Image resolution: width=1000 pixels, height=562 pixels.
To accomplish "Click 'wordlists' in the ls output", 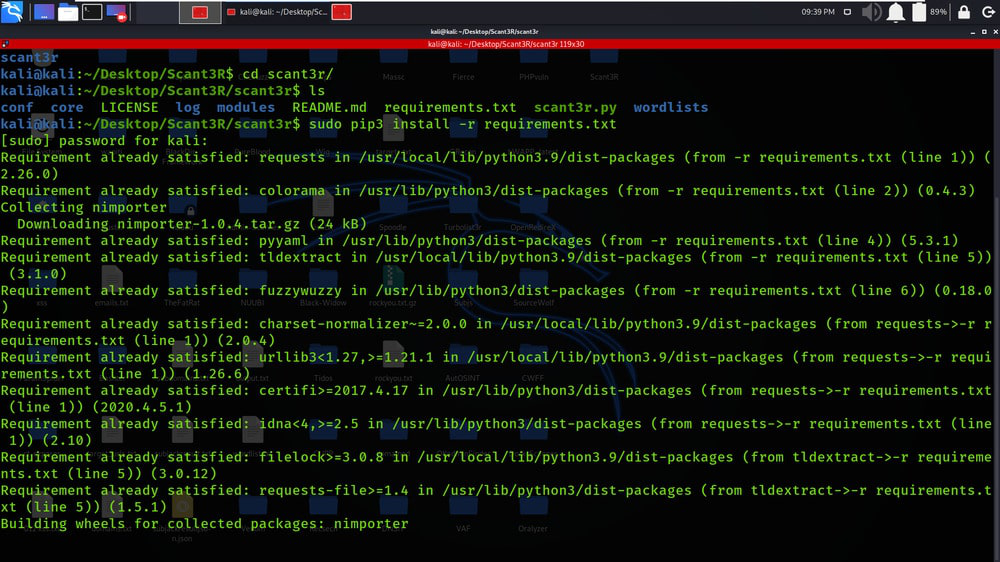I will click(x=671, y=107).
